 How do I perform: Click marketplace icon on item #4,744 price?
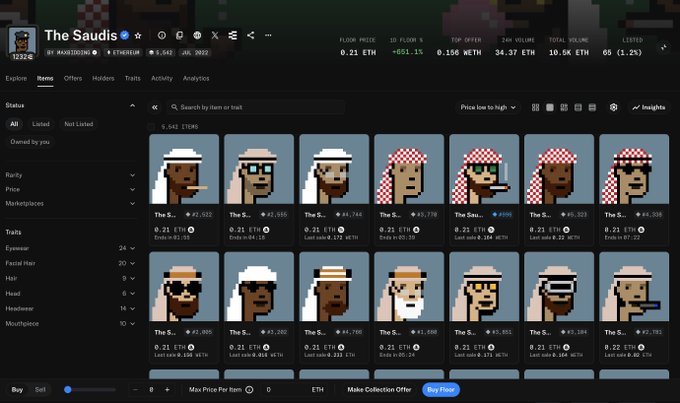pyautogui.click(x=341, y=230)
